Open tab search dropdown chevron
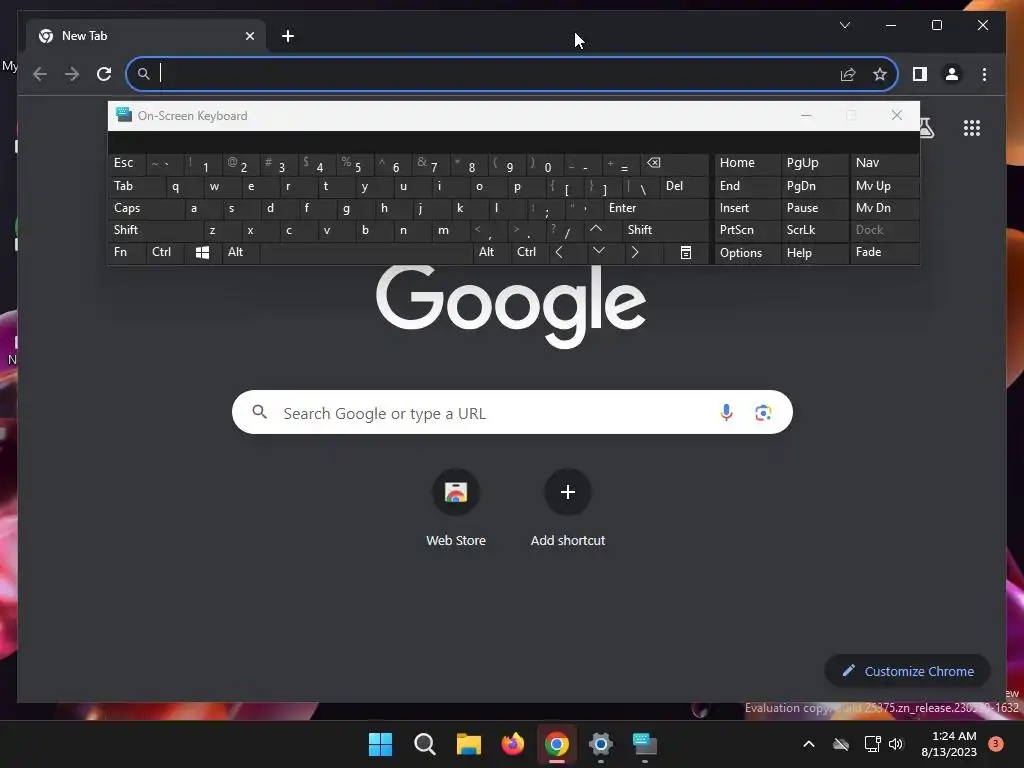This screenshot has height=768, width=1024. 844,25
